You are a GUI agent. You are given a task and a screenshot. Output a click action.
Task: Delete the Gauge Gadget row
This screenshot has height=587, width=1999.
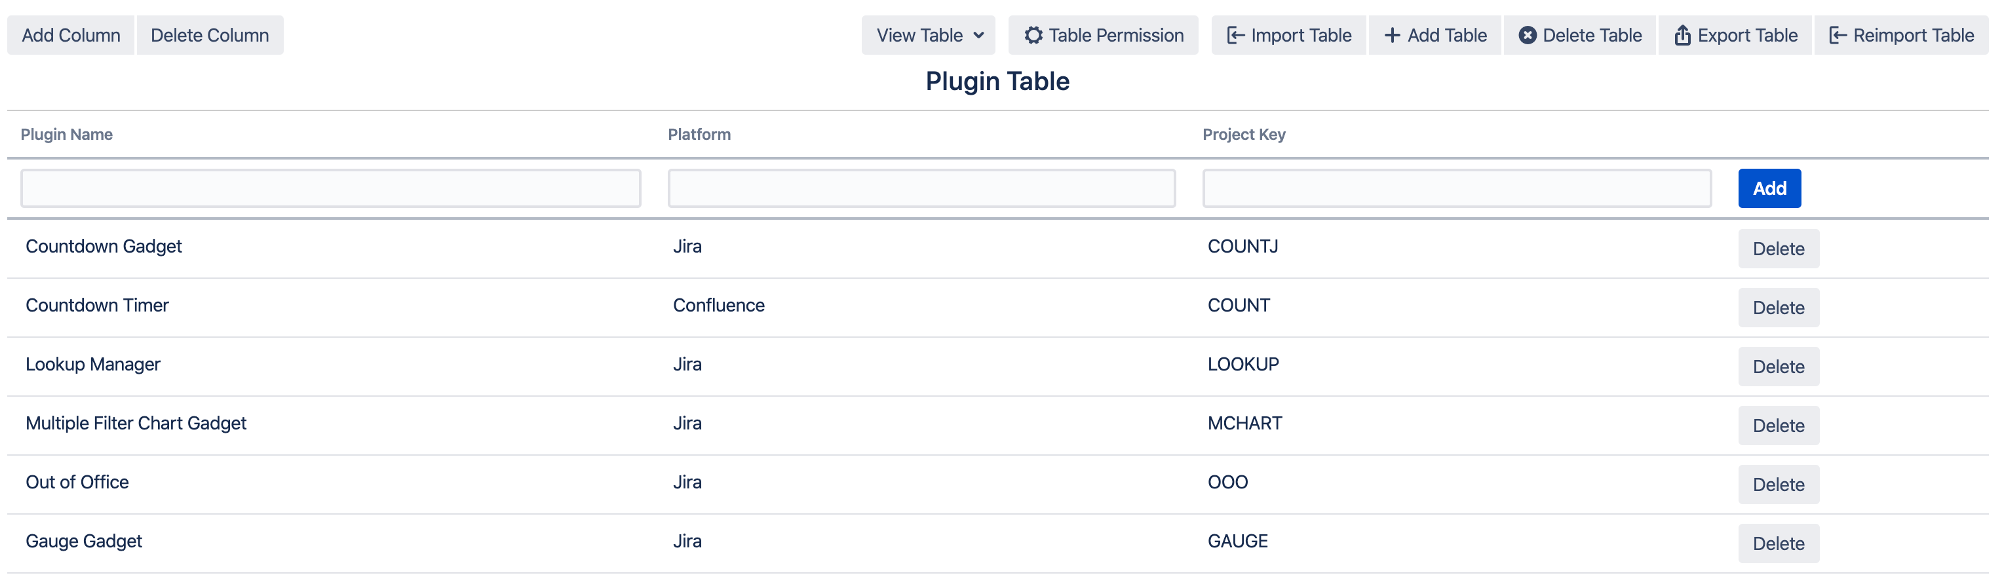pyautogui.click(x=1778, y=544)
